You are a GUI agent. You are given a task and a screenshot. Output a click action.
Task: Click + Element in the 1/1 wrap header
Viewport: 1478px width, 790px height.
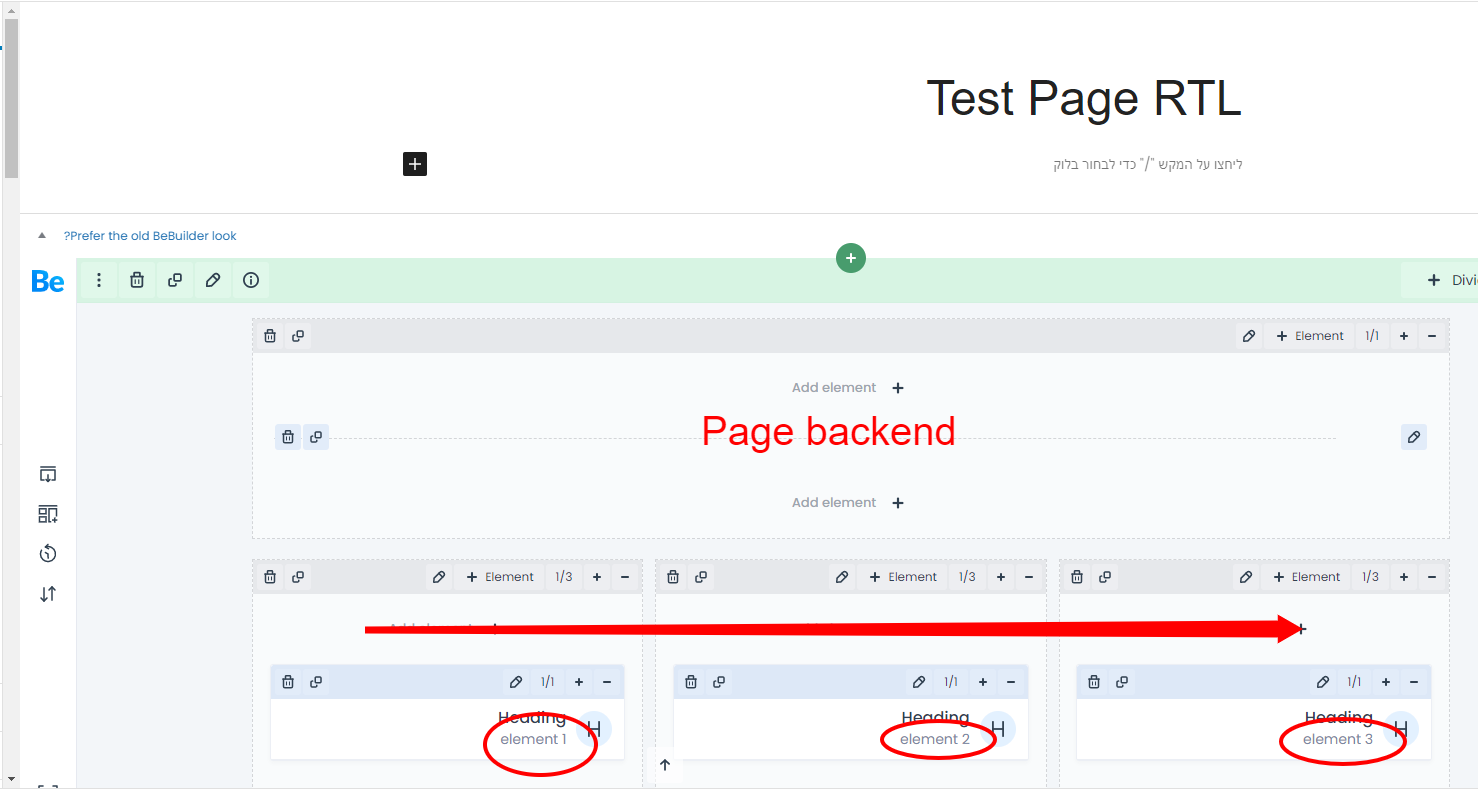coord(1310,336)
